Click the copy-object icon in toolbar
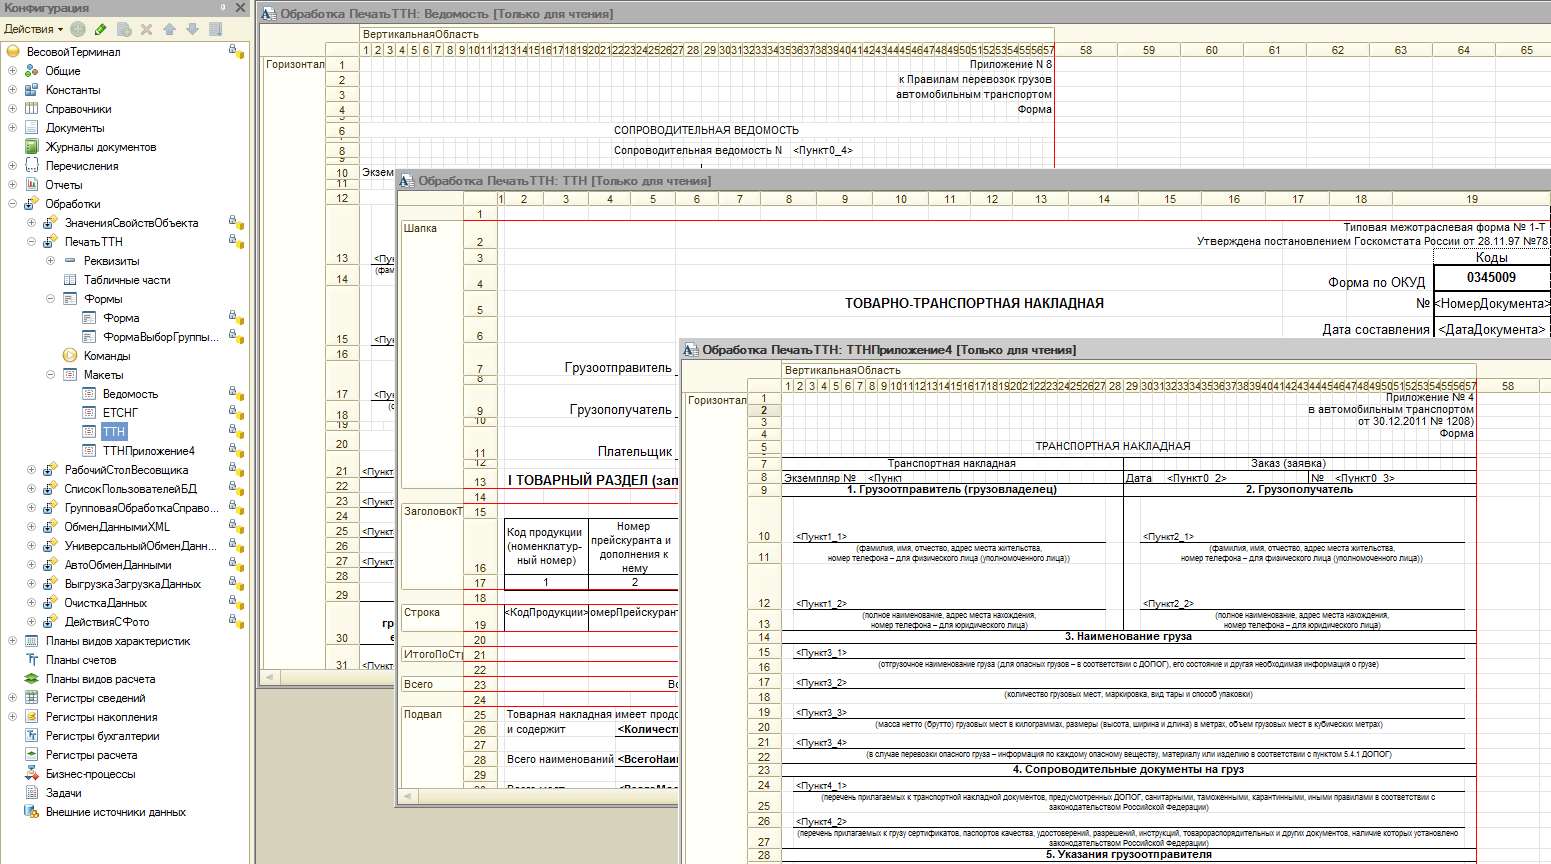Image resolution: width=1551 pixels, height=864 pixels. coord(124,29)
